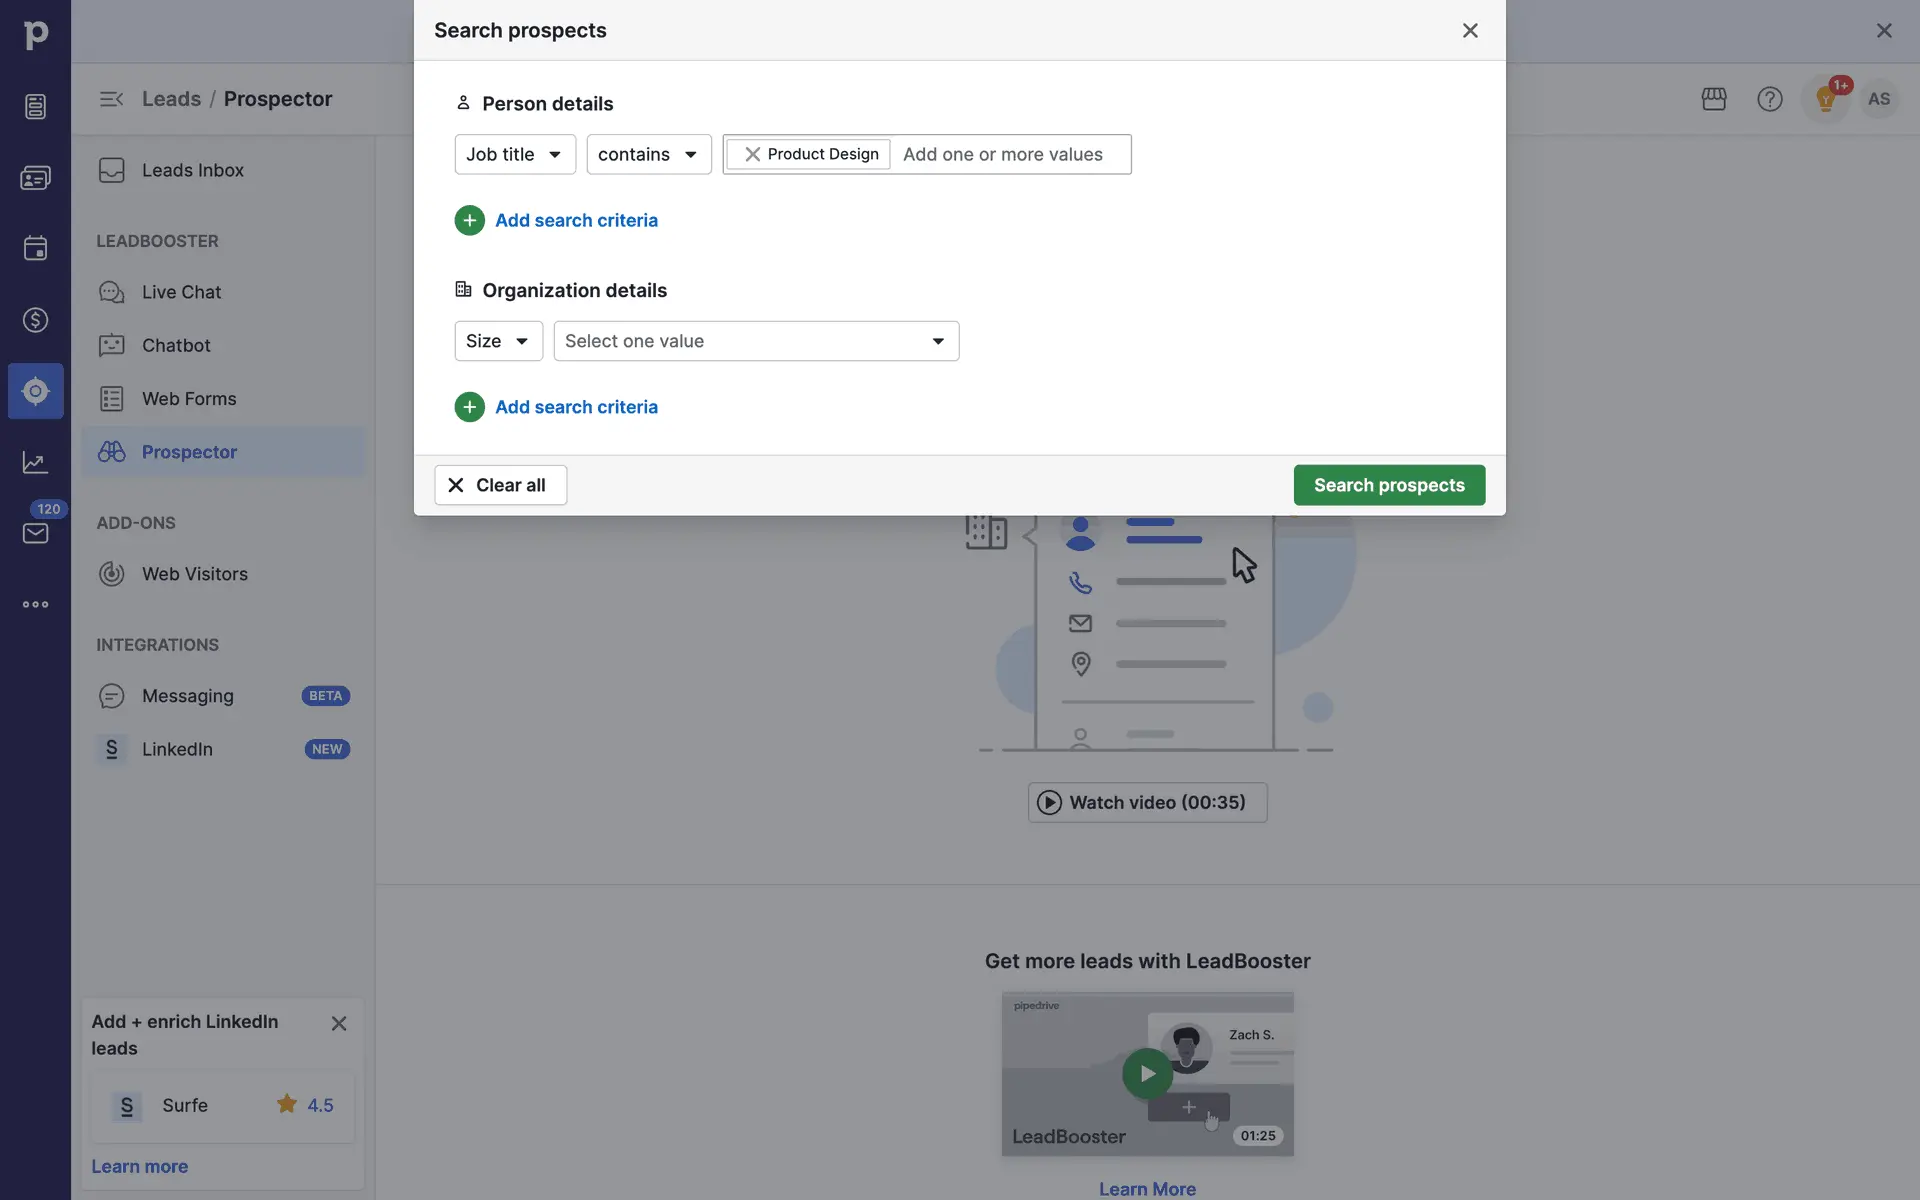Expand the Job title dropdown
This screenshot has height=1200, width=1920.
coord(514,154)
